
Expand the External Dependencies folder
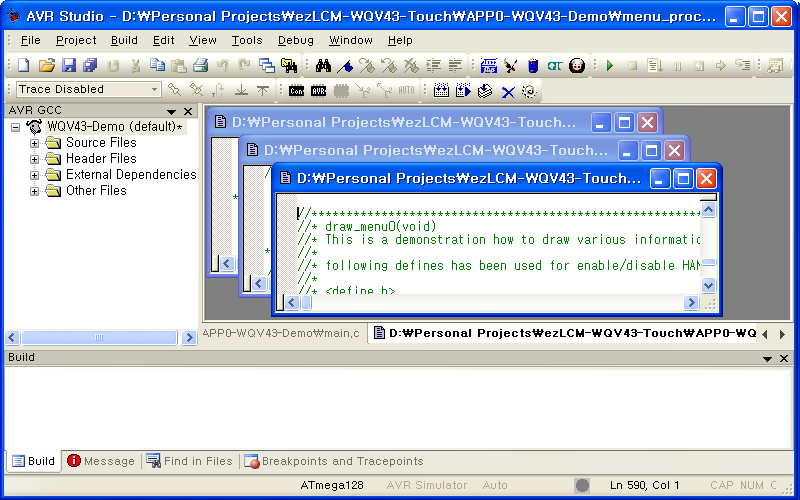point(34,176)
